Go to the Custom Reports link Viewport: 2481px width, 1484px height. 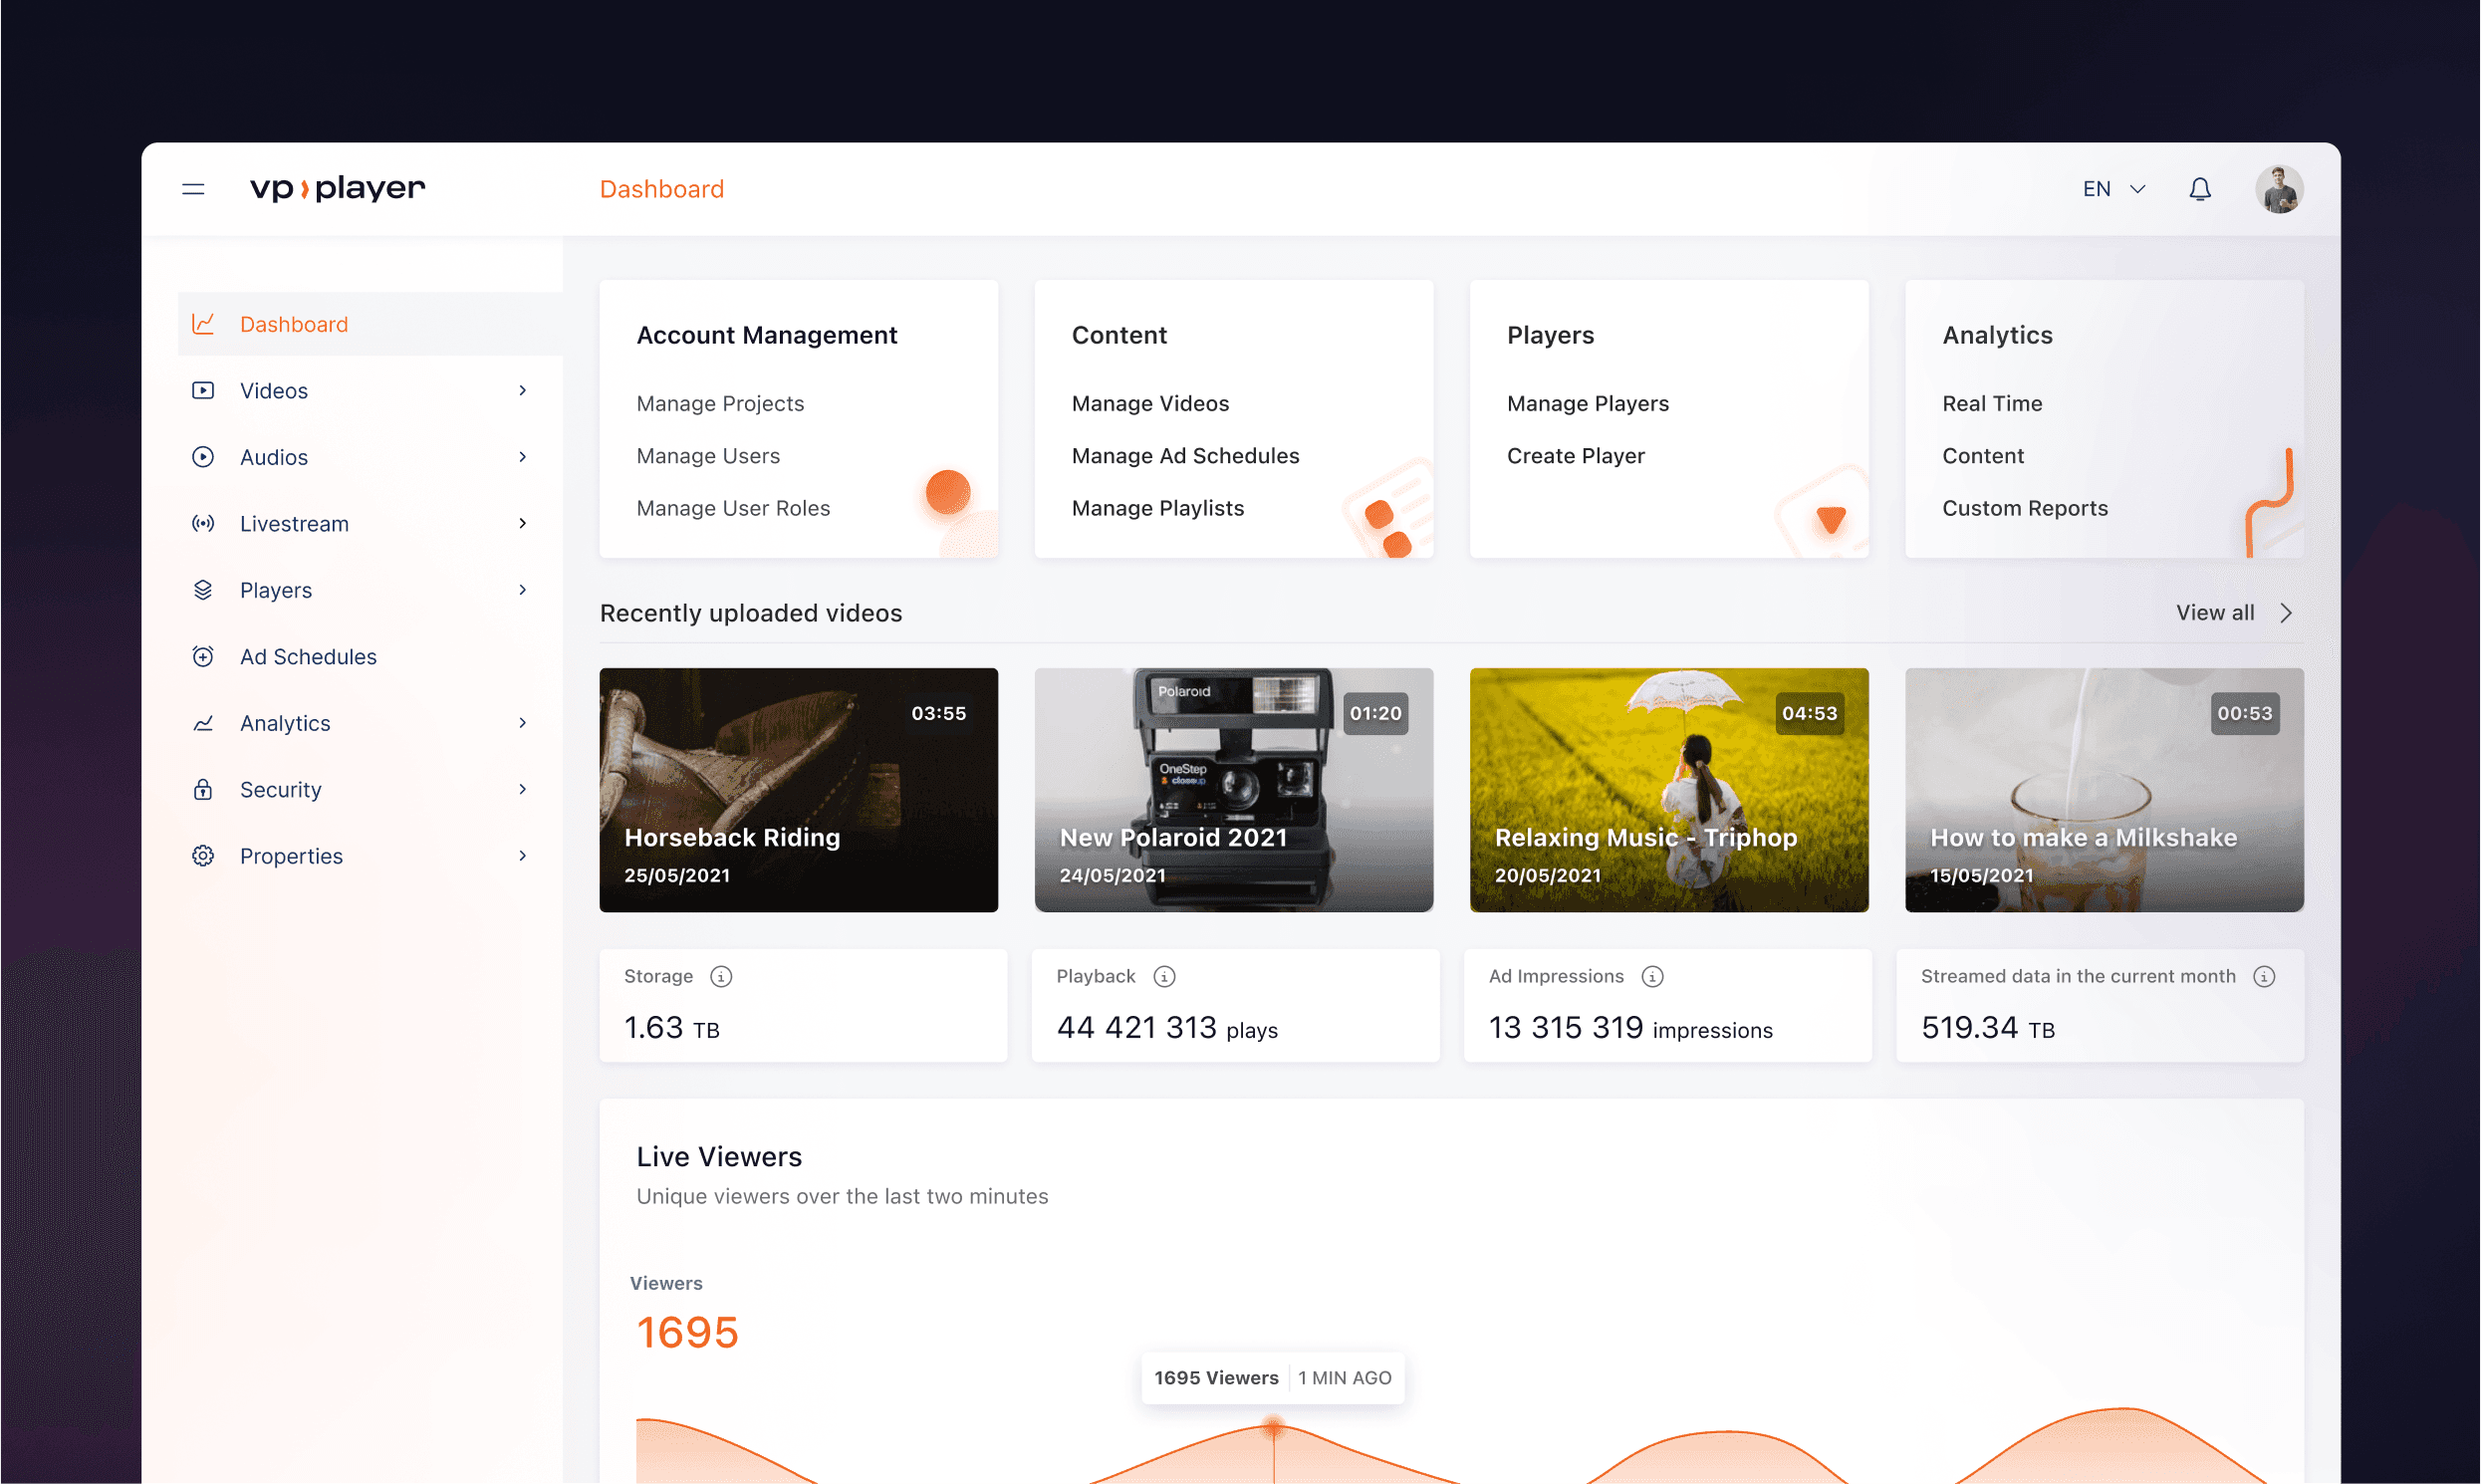click(2024, 508)
